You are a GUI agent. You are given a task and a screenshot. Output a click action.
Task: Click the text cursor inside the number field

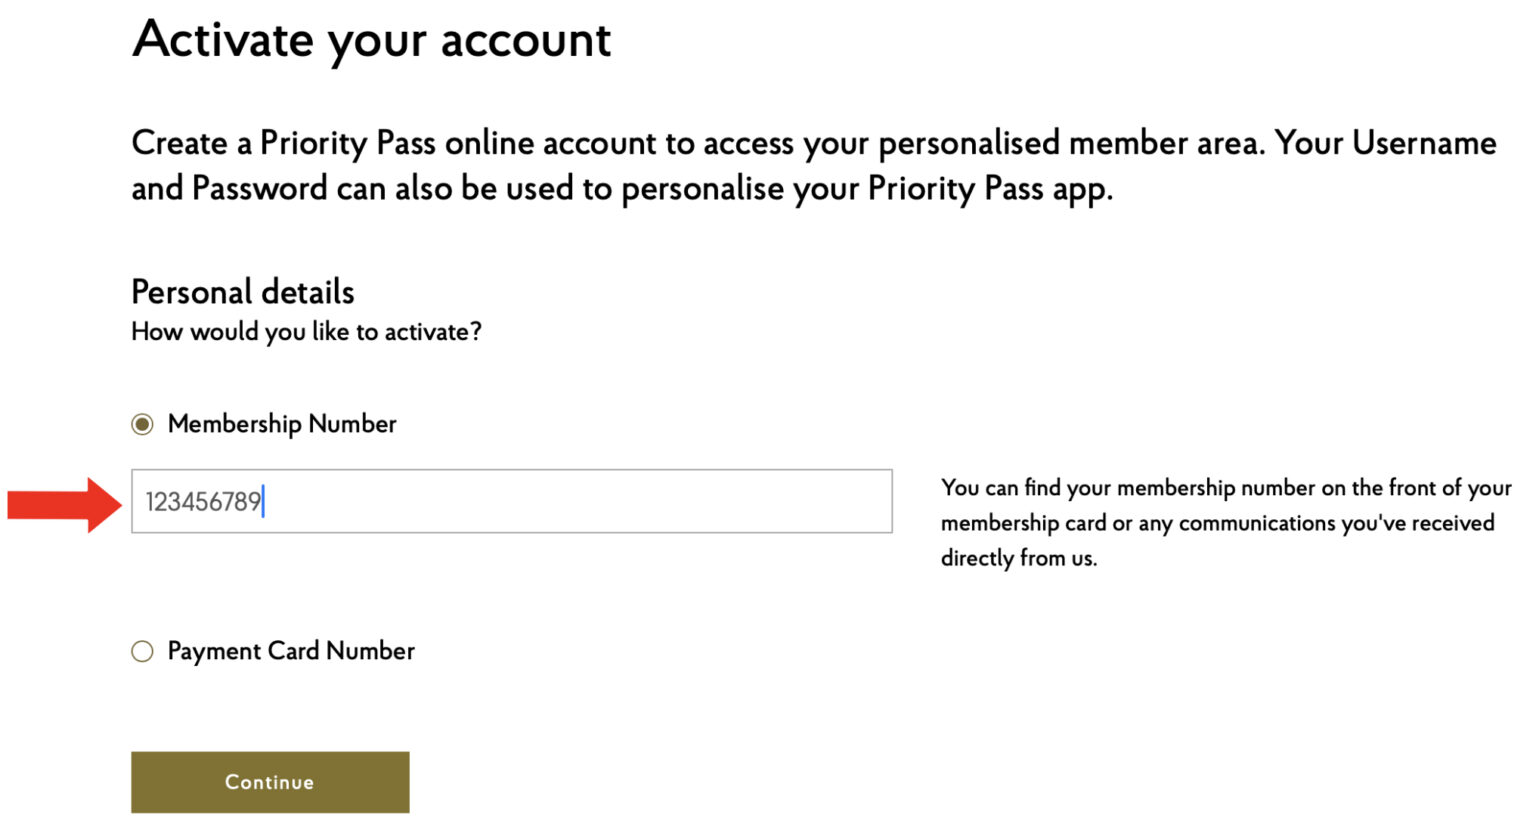263,502
